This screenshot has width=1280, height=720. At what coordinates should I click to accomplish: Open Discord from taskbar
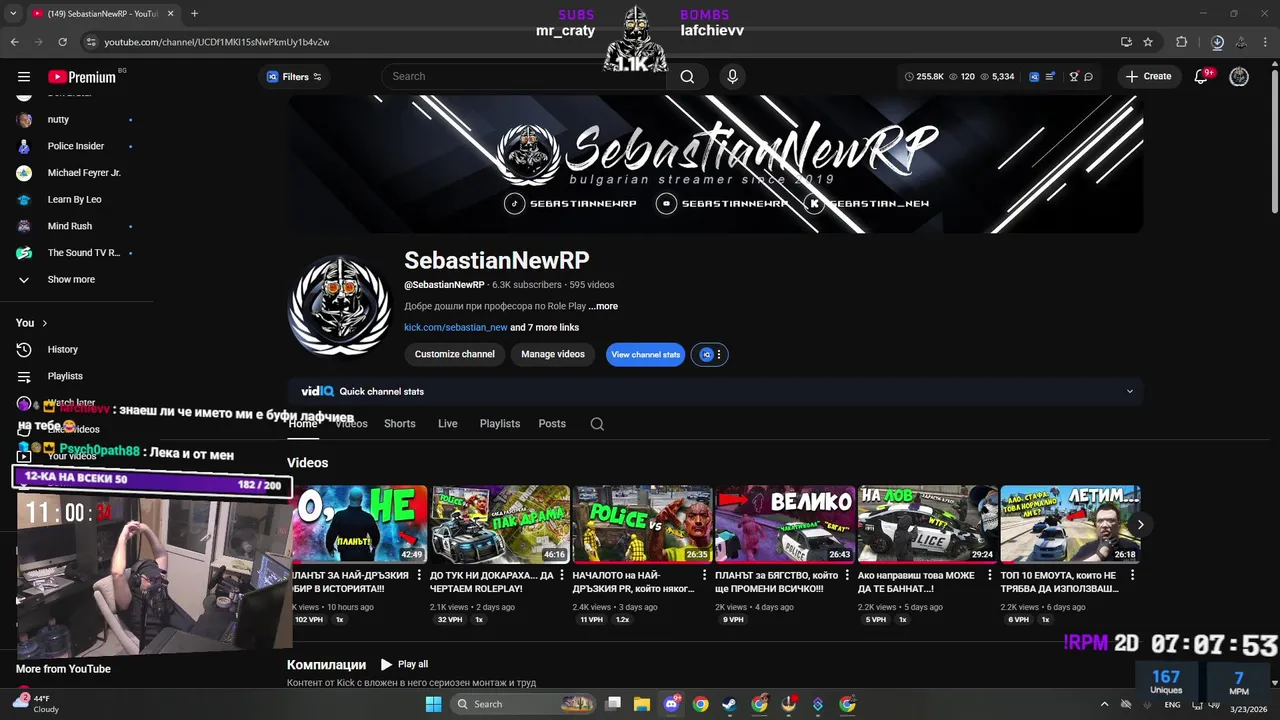[x=671, y=704]
